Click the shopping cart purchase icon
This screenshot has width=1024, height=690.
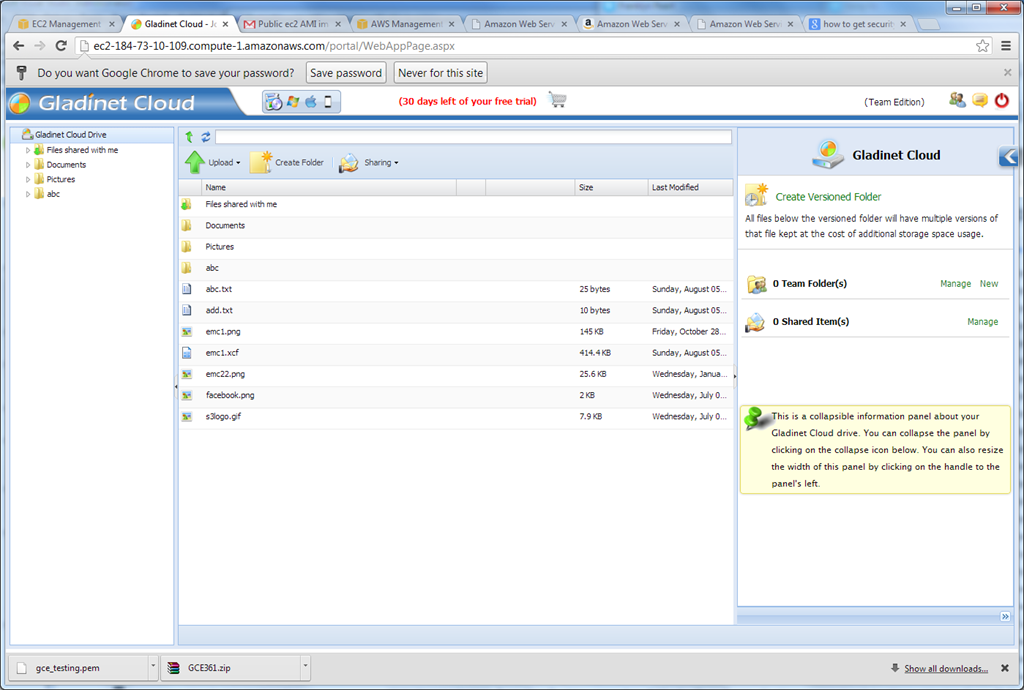click(557, 100)
